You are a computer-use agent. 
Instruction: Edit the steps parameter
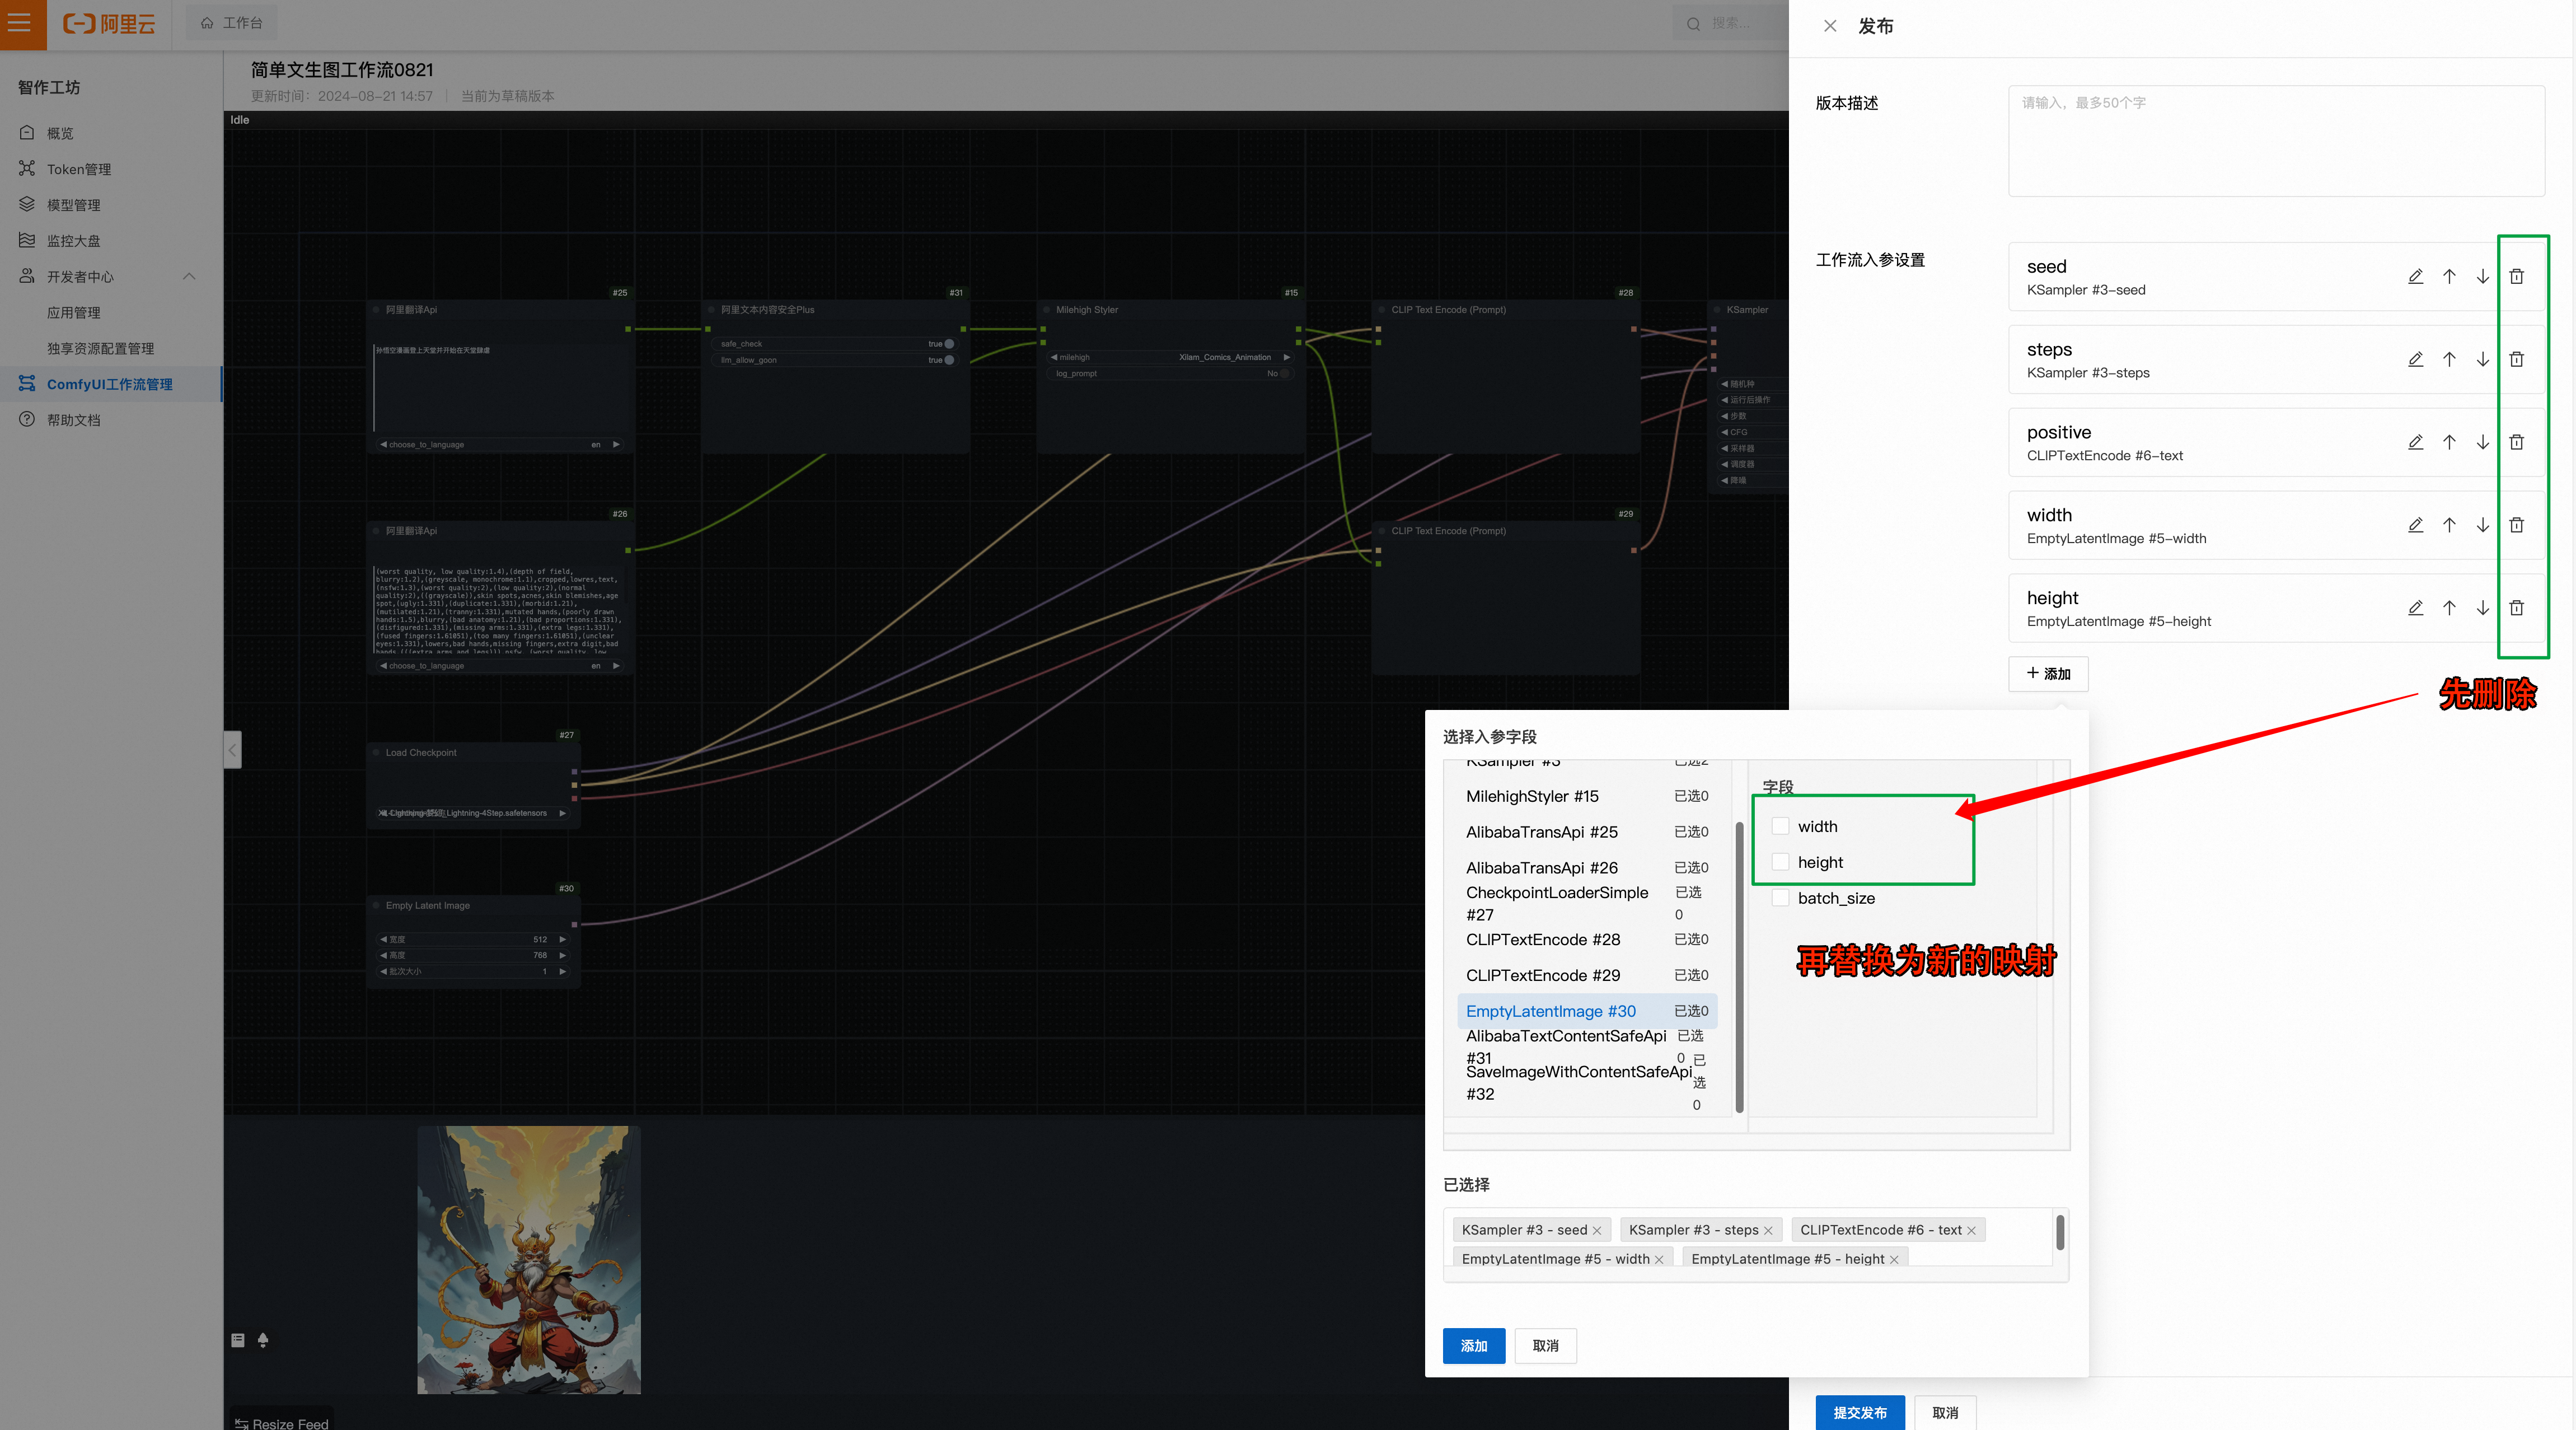point(2415,359)
